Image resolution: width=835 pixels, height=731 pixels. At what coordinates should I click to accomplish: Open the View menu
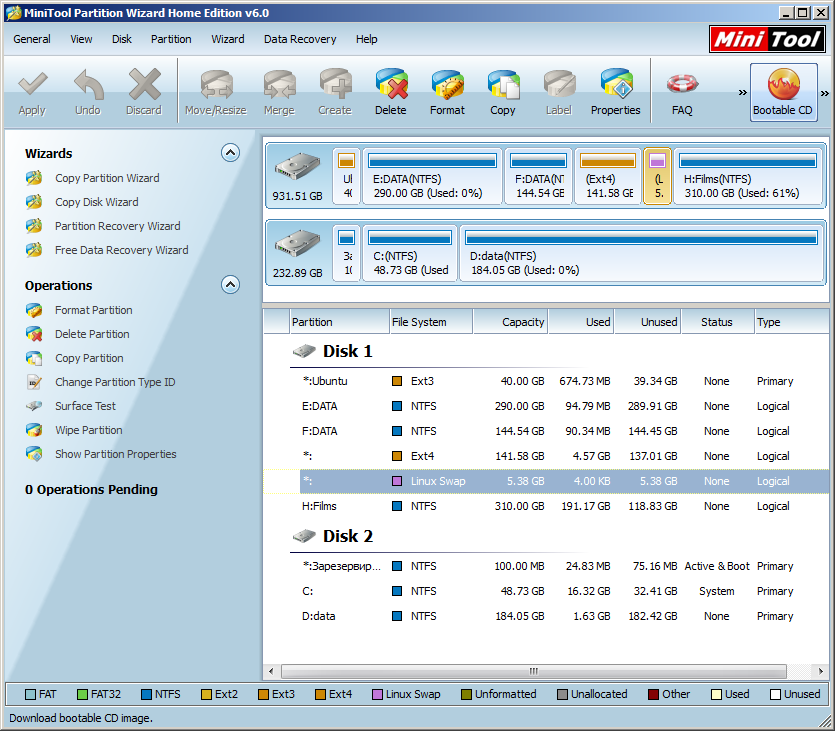point(81,39)
